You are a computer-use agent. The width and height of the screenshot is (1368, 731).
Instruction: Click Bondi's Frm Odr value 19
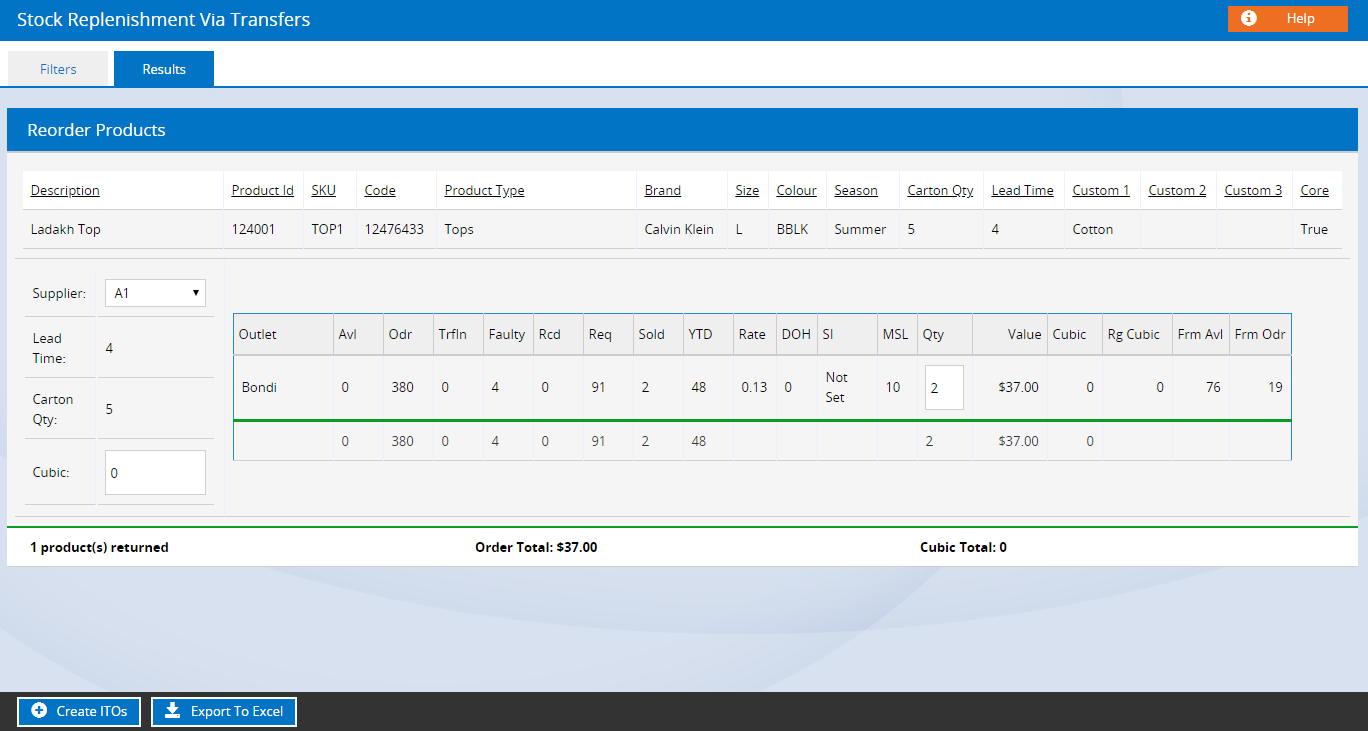pos(1275,387)
